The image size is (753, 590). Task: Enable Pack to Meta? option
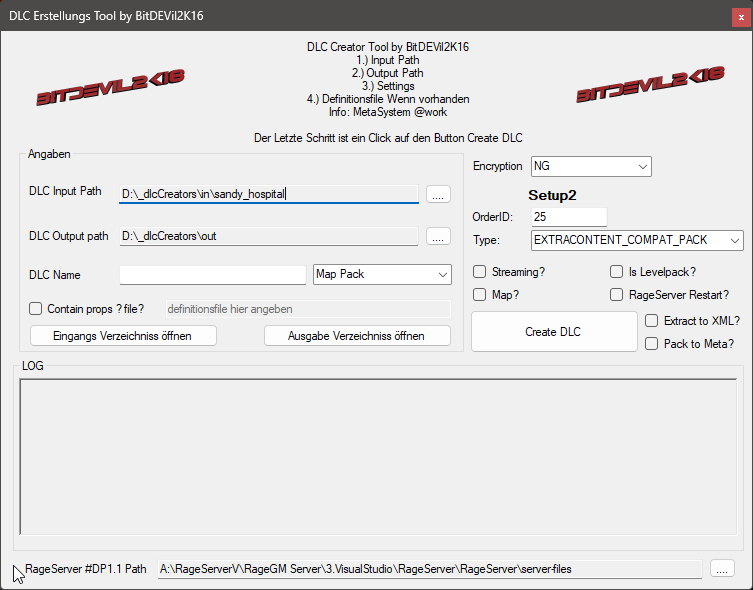[652, 344]
